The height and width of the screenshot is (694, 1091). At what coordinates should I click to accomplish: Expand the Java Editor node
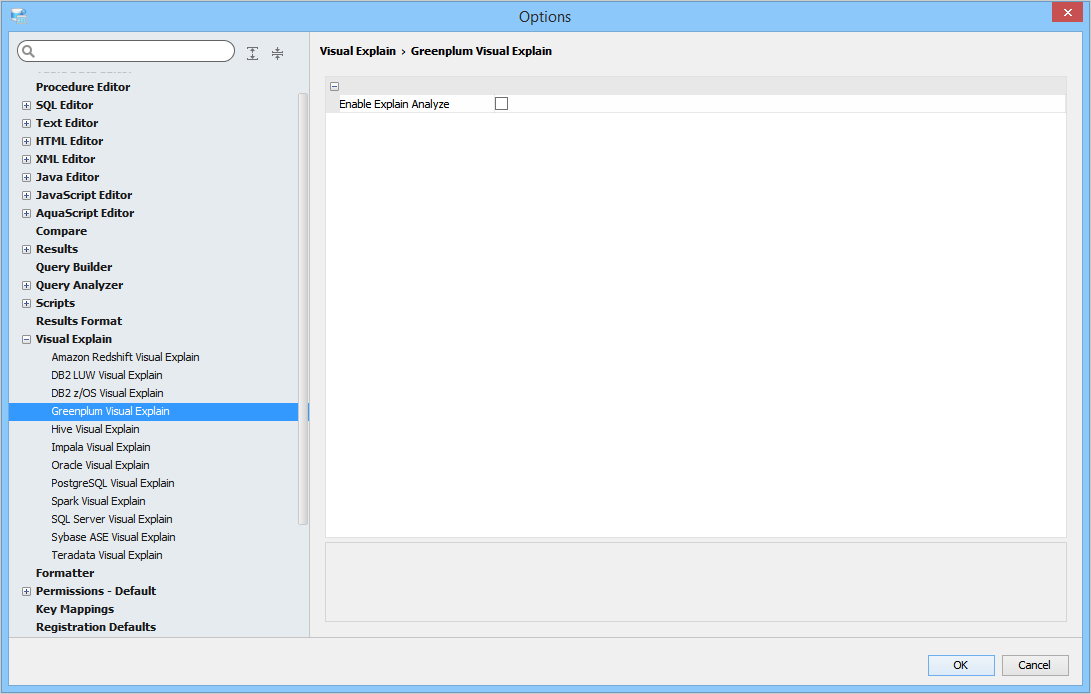[x=26, y=178]
